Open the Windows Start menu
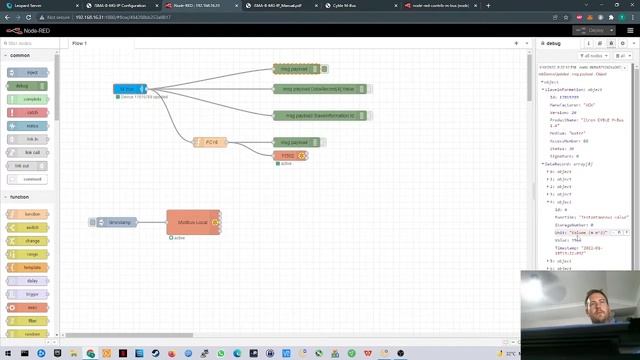Image resolution: width=640 pixels, height=360 pixels. tap(8, 353)
